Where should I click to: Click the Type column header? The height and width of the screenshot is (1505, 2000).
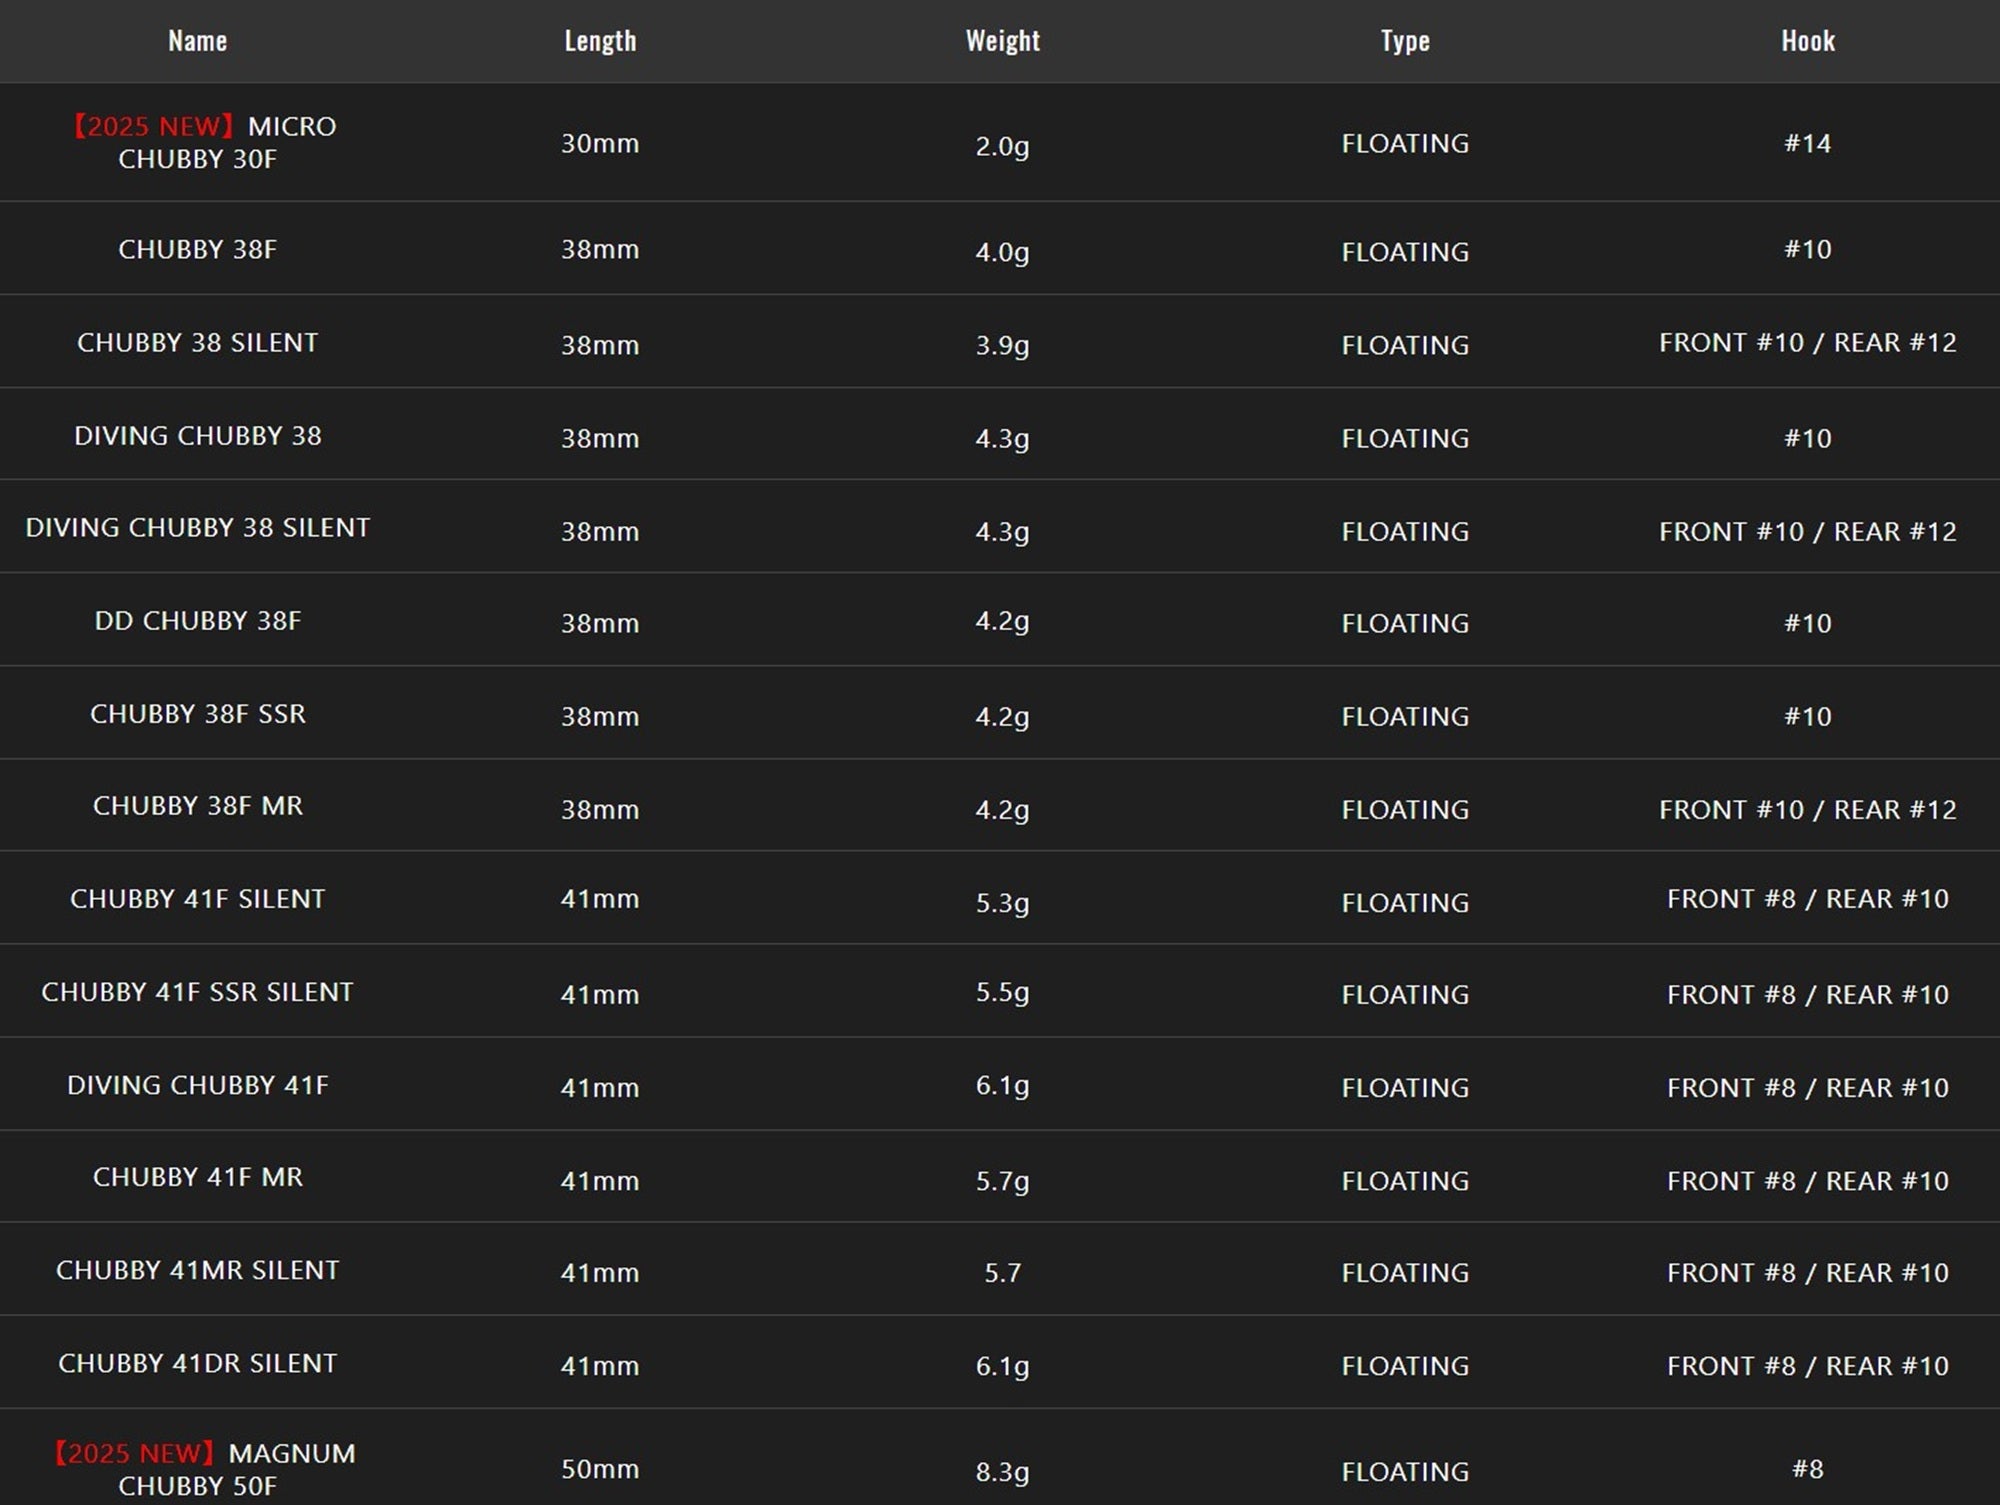coord(1405,41)
